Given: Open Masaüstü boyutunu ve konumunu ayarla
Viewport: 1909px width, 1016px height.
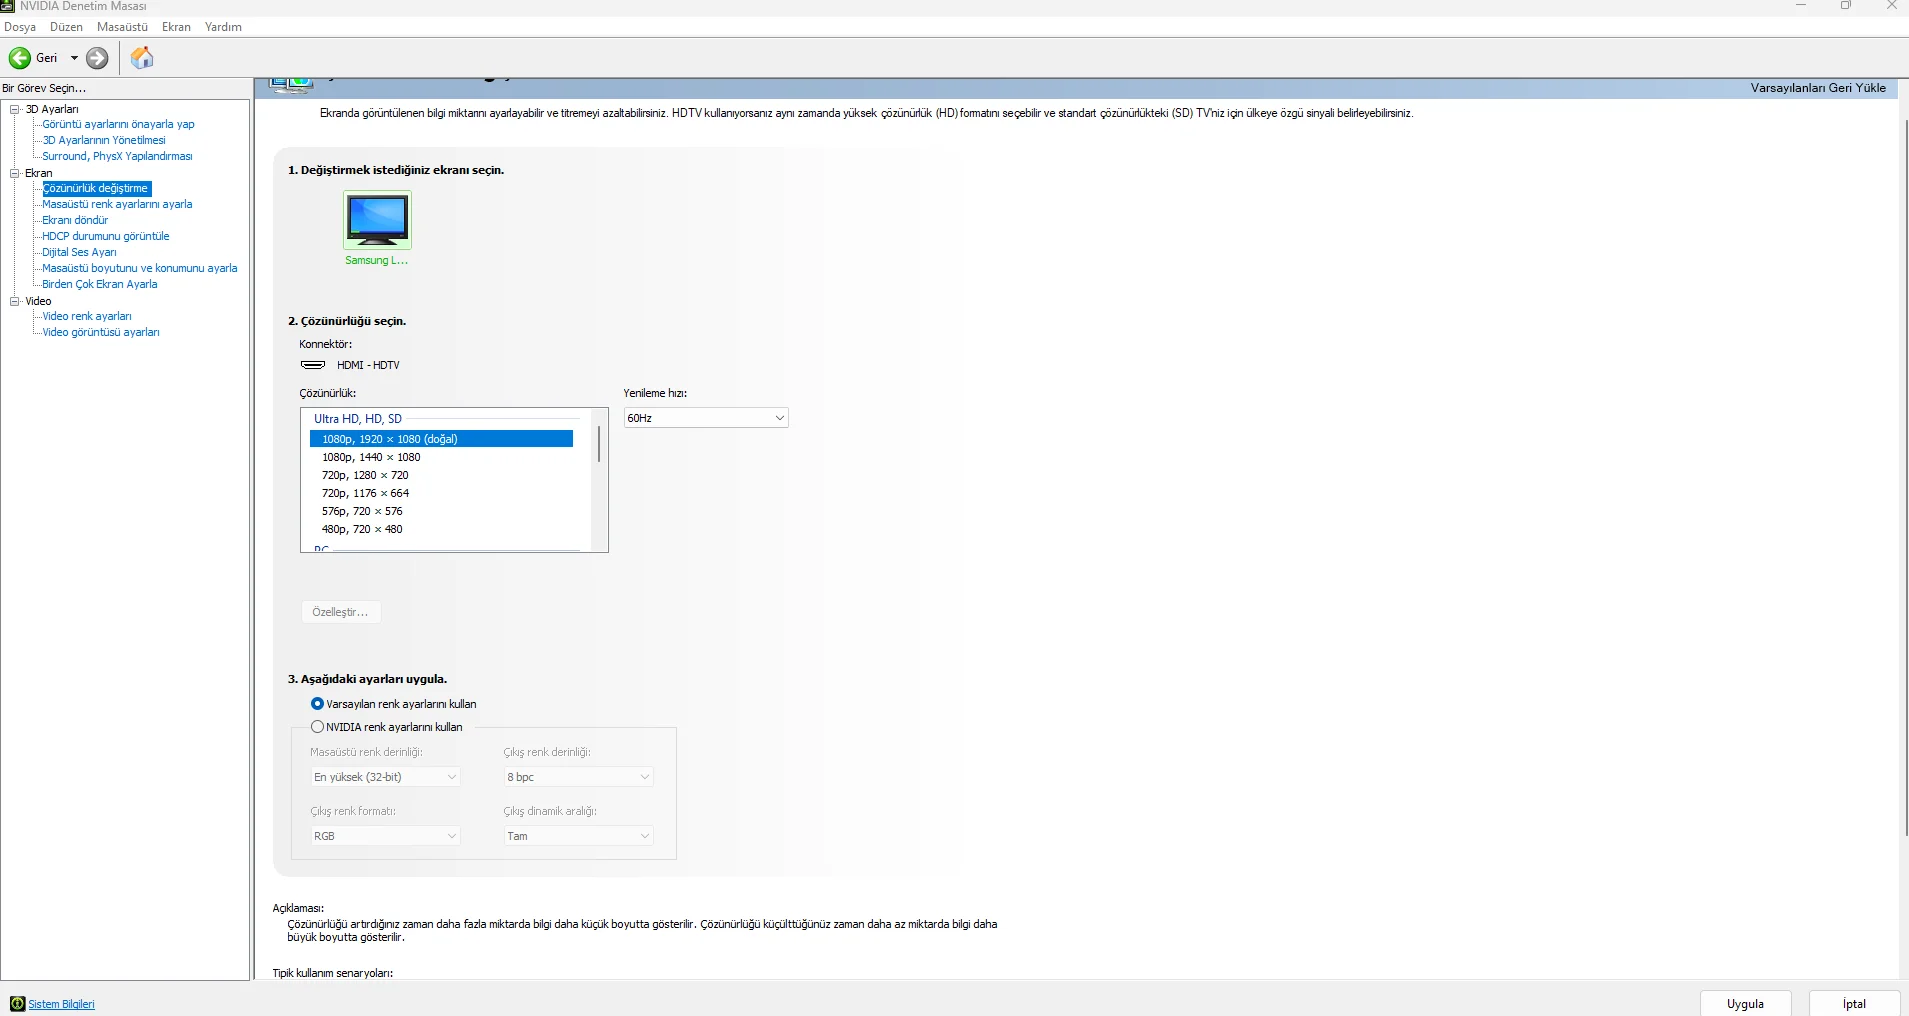Looking at the screenshot, I should (140, 268).
